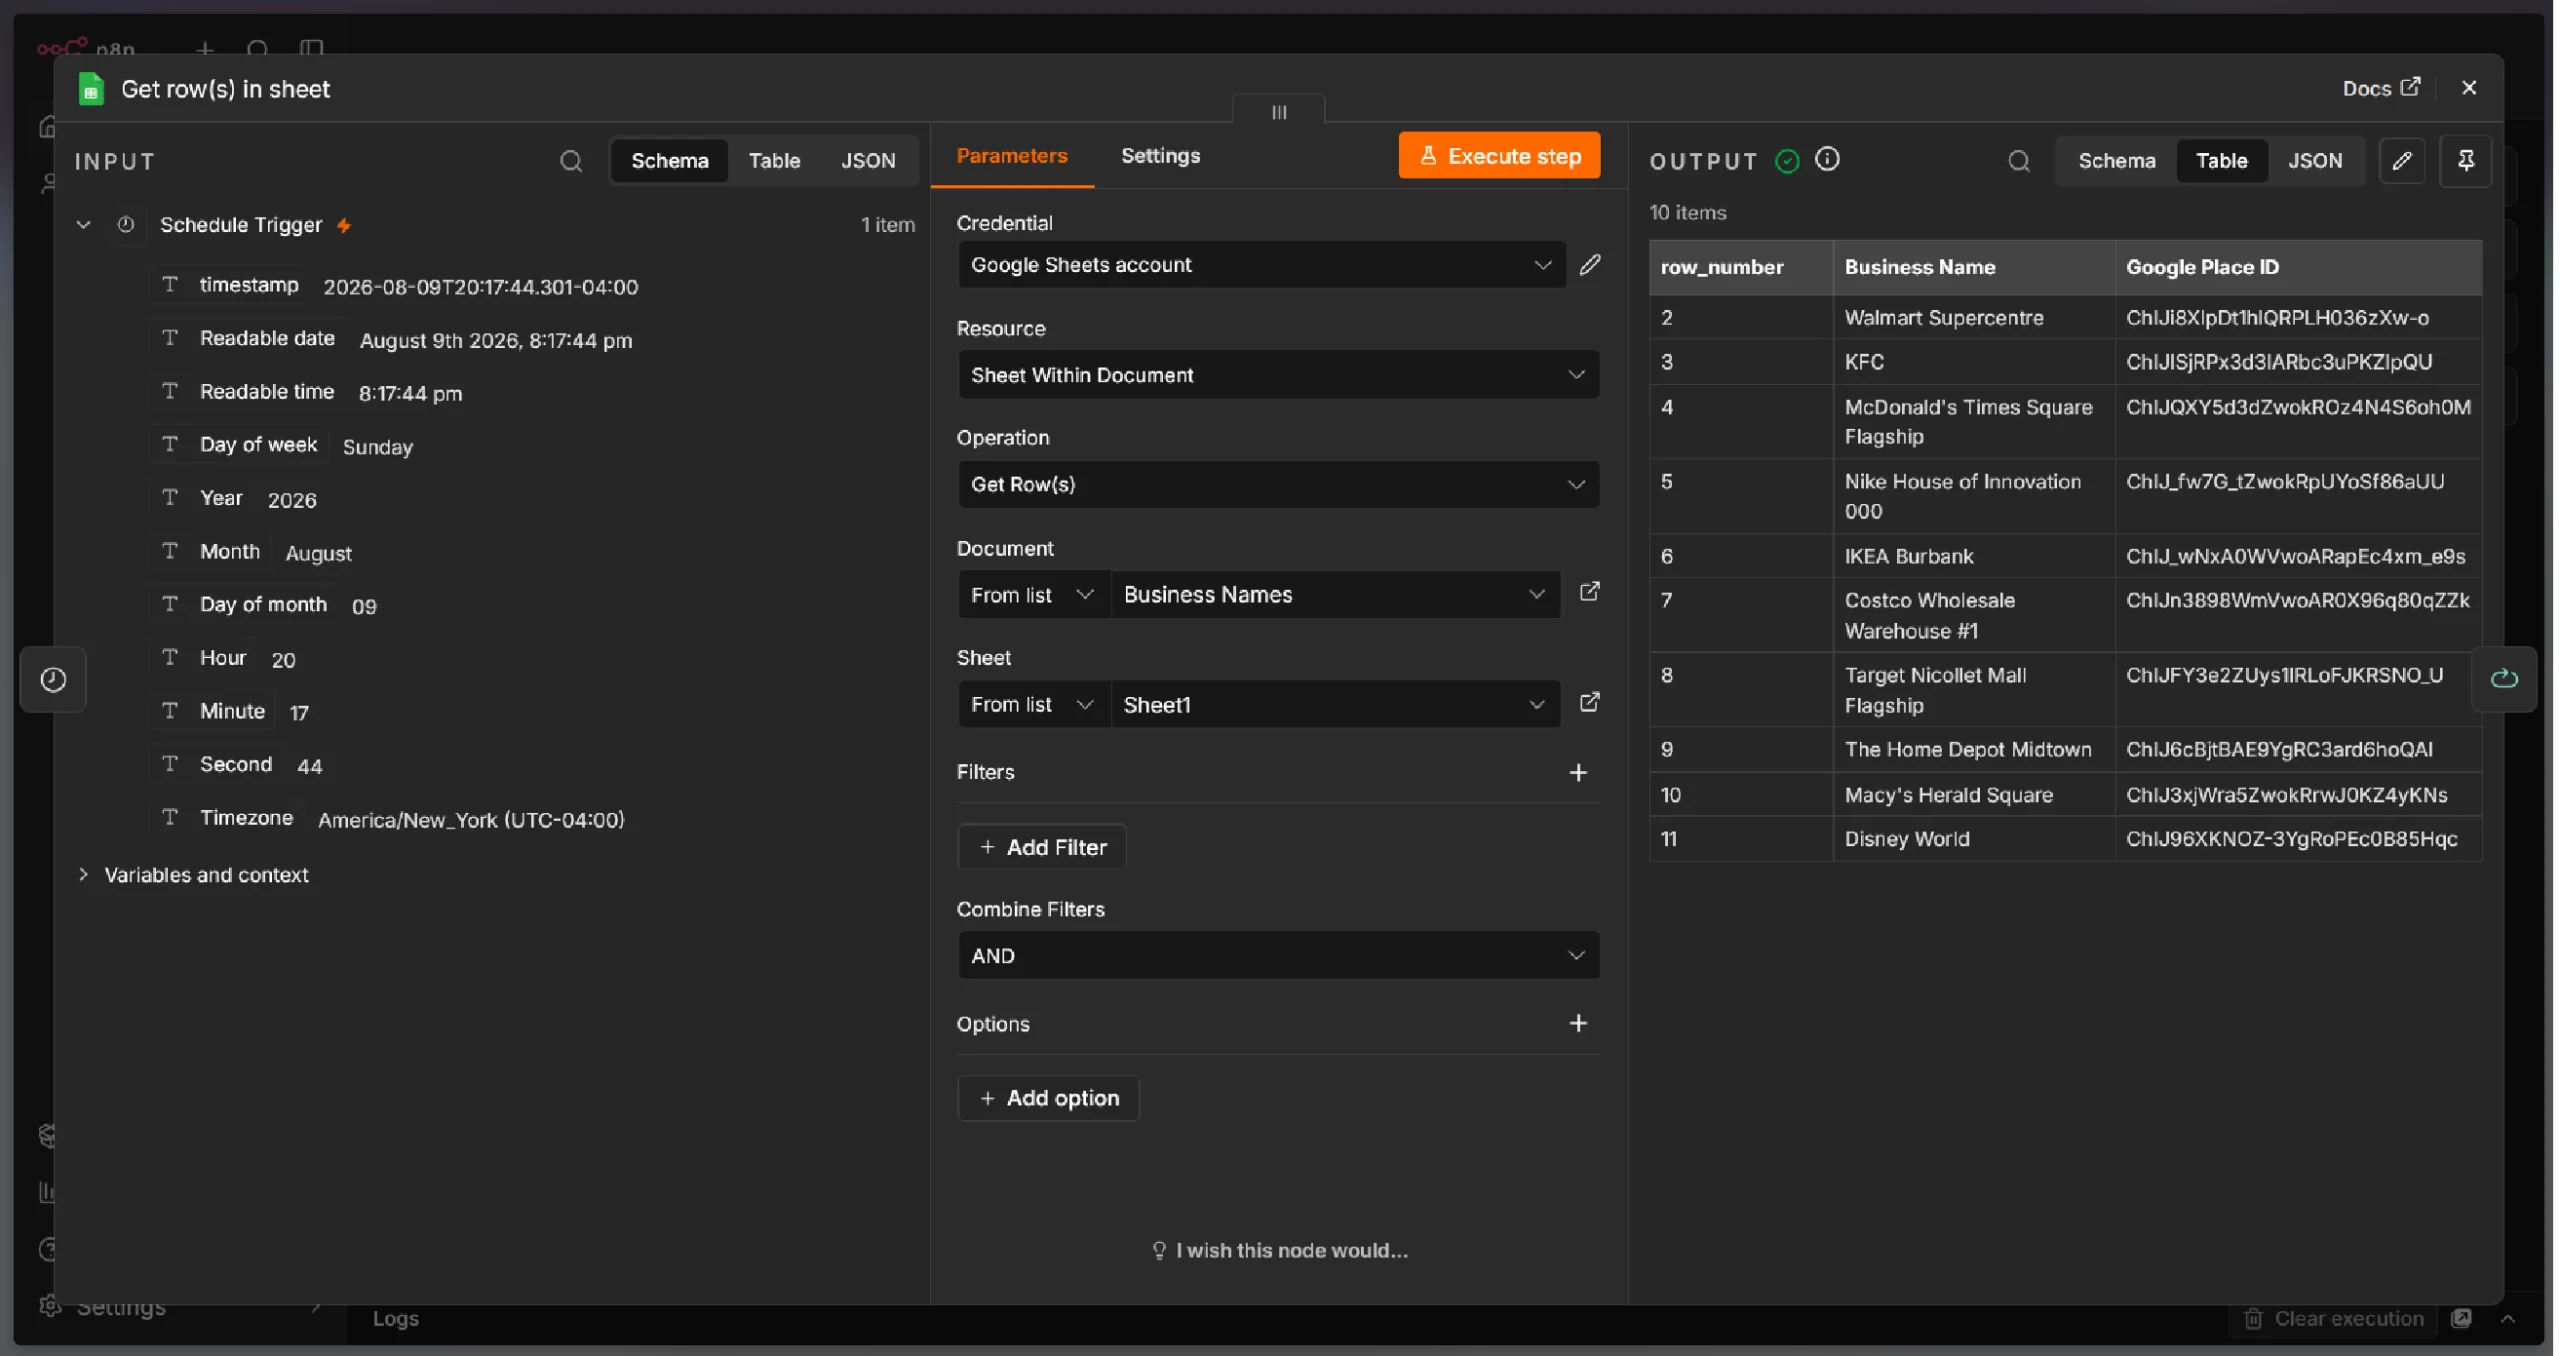The height and width of the screenshot is (1356, 2560).
Task: Click The Home Depot Midtown cell
Action: click(x=1974, y=750)
